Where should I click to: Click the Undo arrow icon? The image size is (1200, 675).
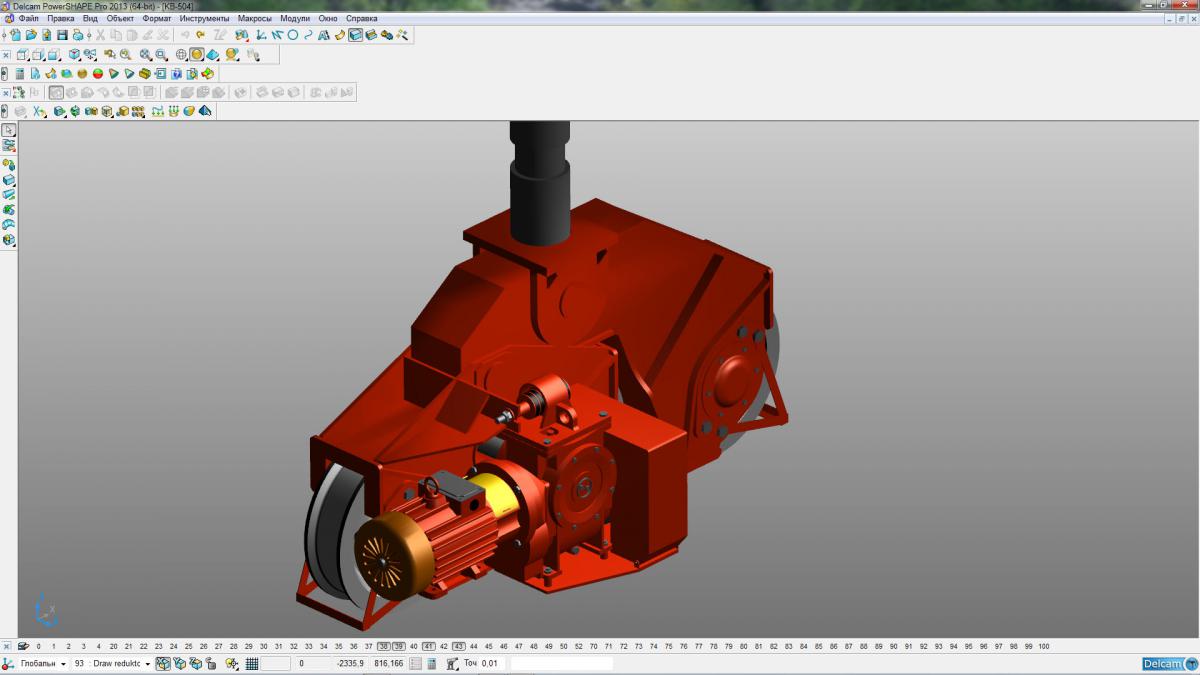(185, 34)
